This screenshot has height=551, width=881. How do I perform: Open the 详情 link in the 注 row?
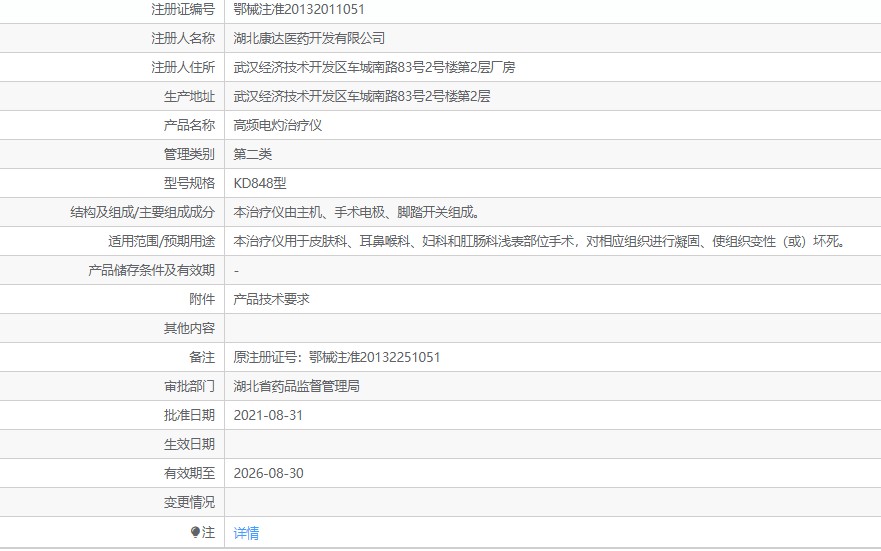pyautogui.click(x=246, y=532)
